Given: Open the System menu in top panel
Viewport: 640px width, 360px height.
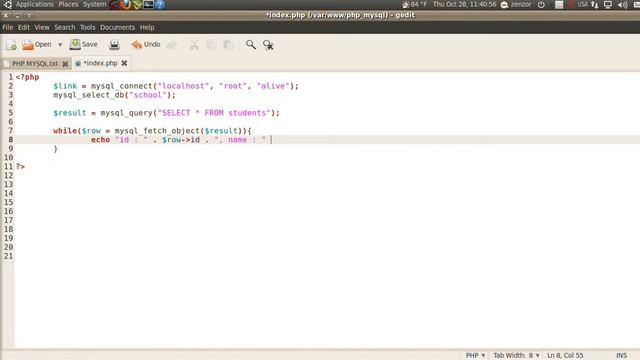Looking at the screenshot, I should [94, 4].
